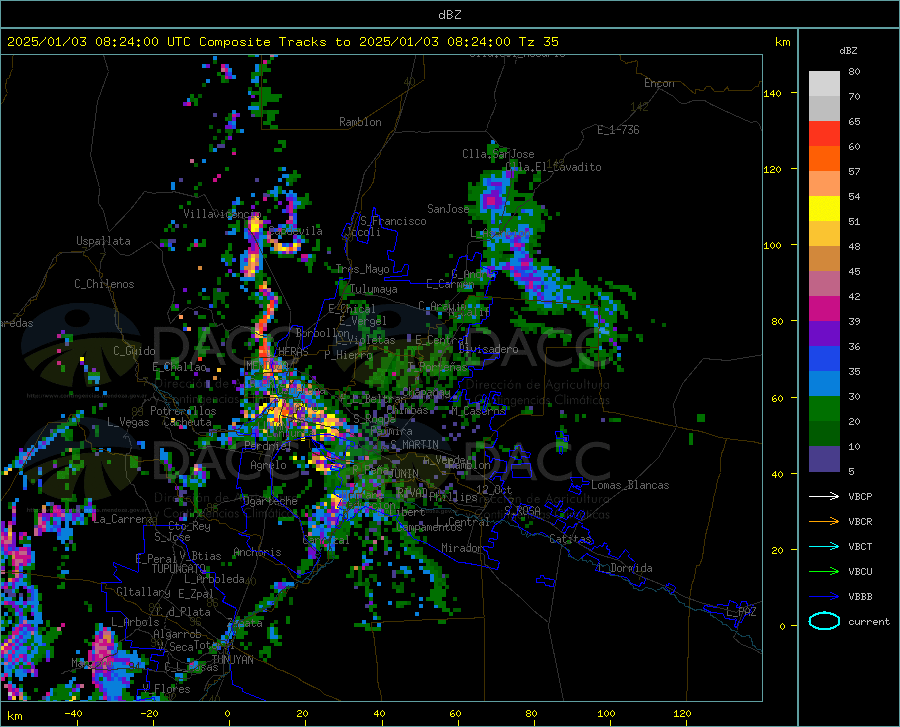The height and width of the screenshot is (727, 900).
Task: Click the Villavicencio map label
Action: point(222,214)
